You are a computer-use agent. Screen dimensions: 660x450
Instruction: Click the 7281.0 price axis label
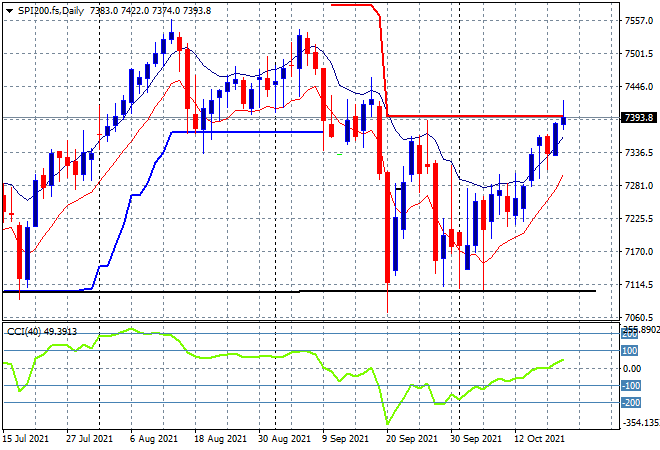[639, 186]
